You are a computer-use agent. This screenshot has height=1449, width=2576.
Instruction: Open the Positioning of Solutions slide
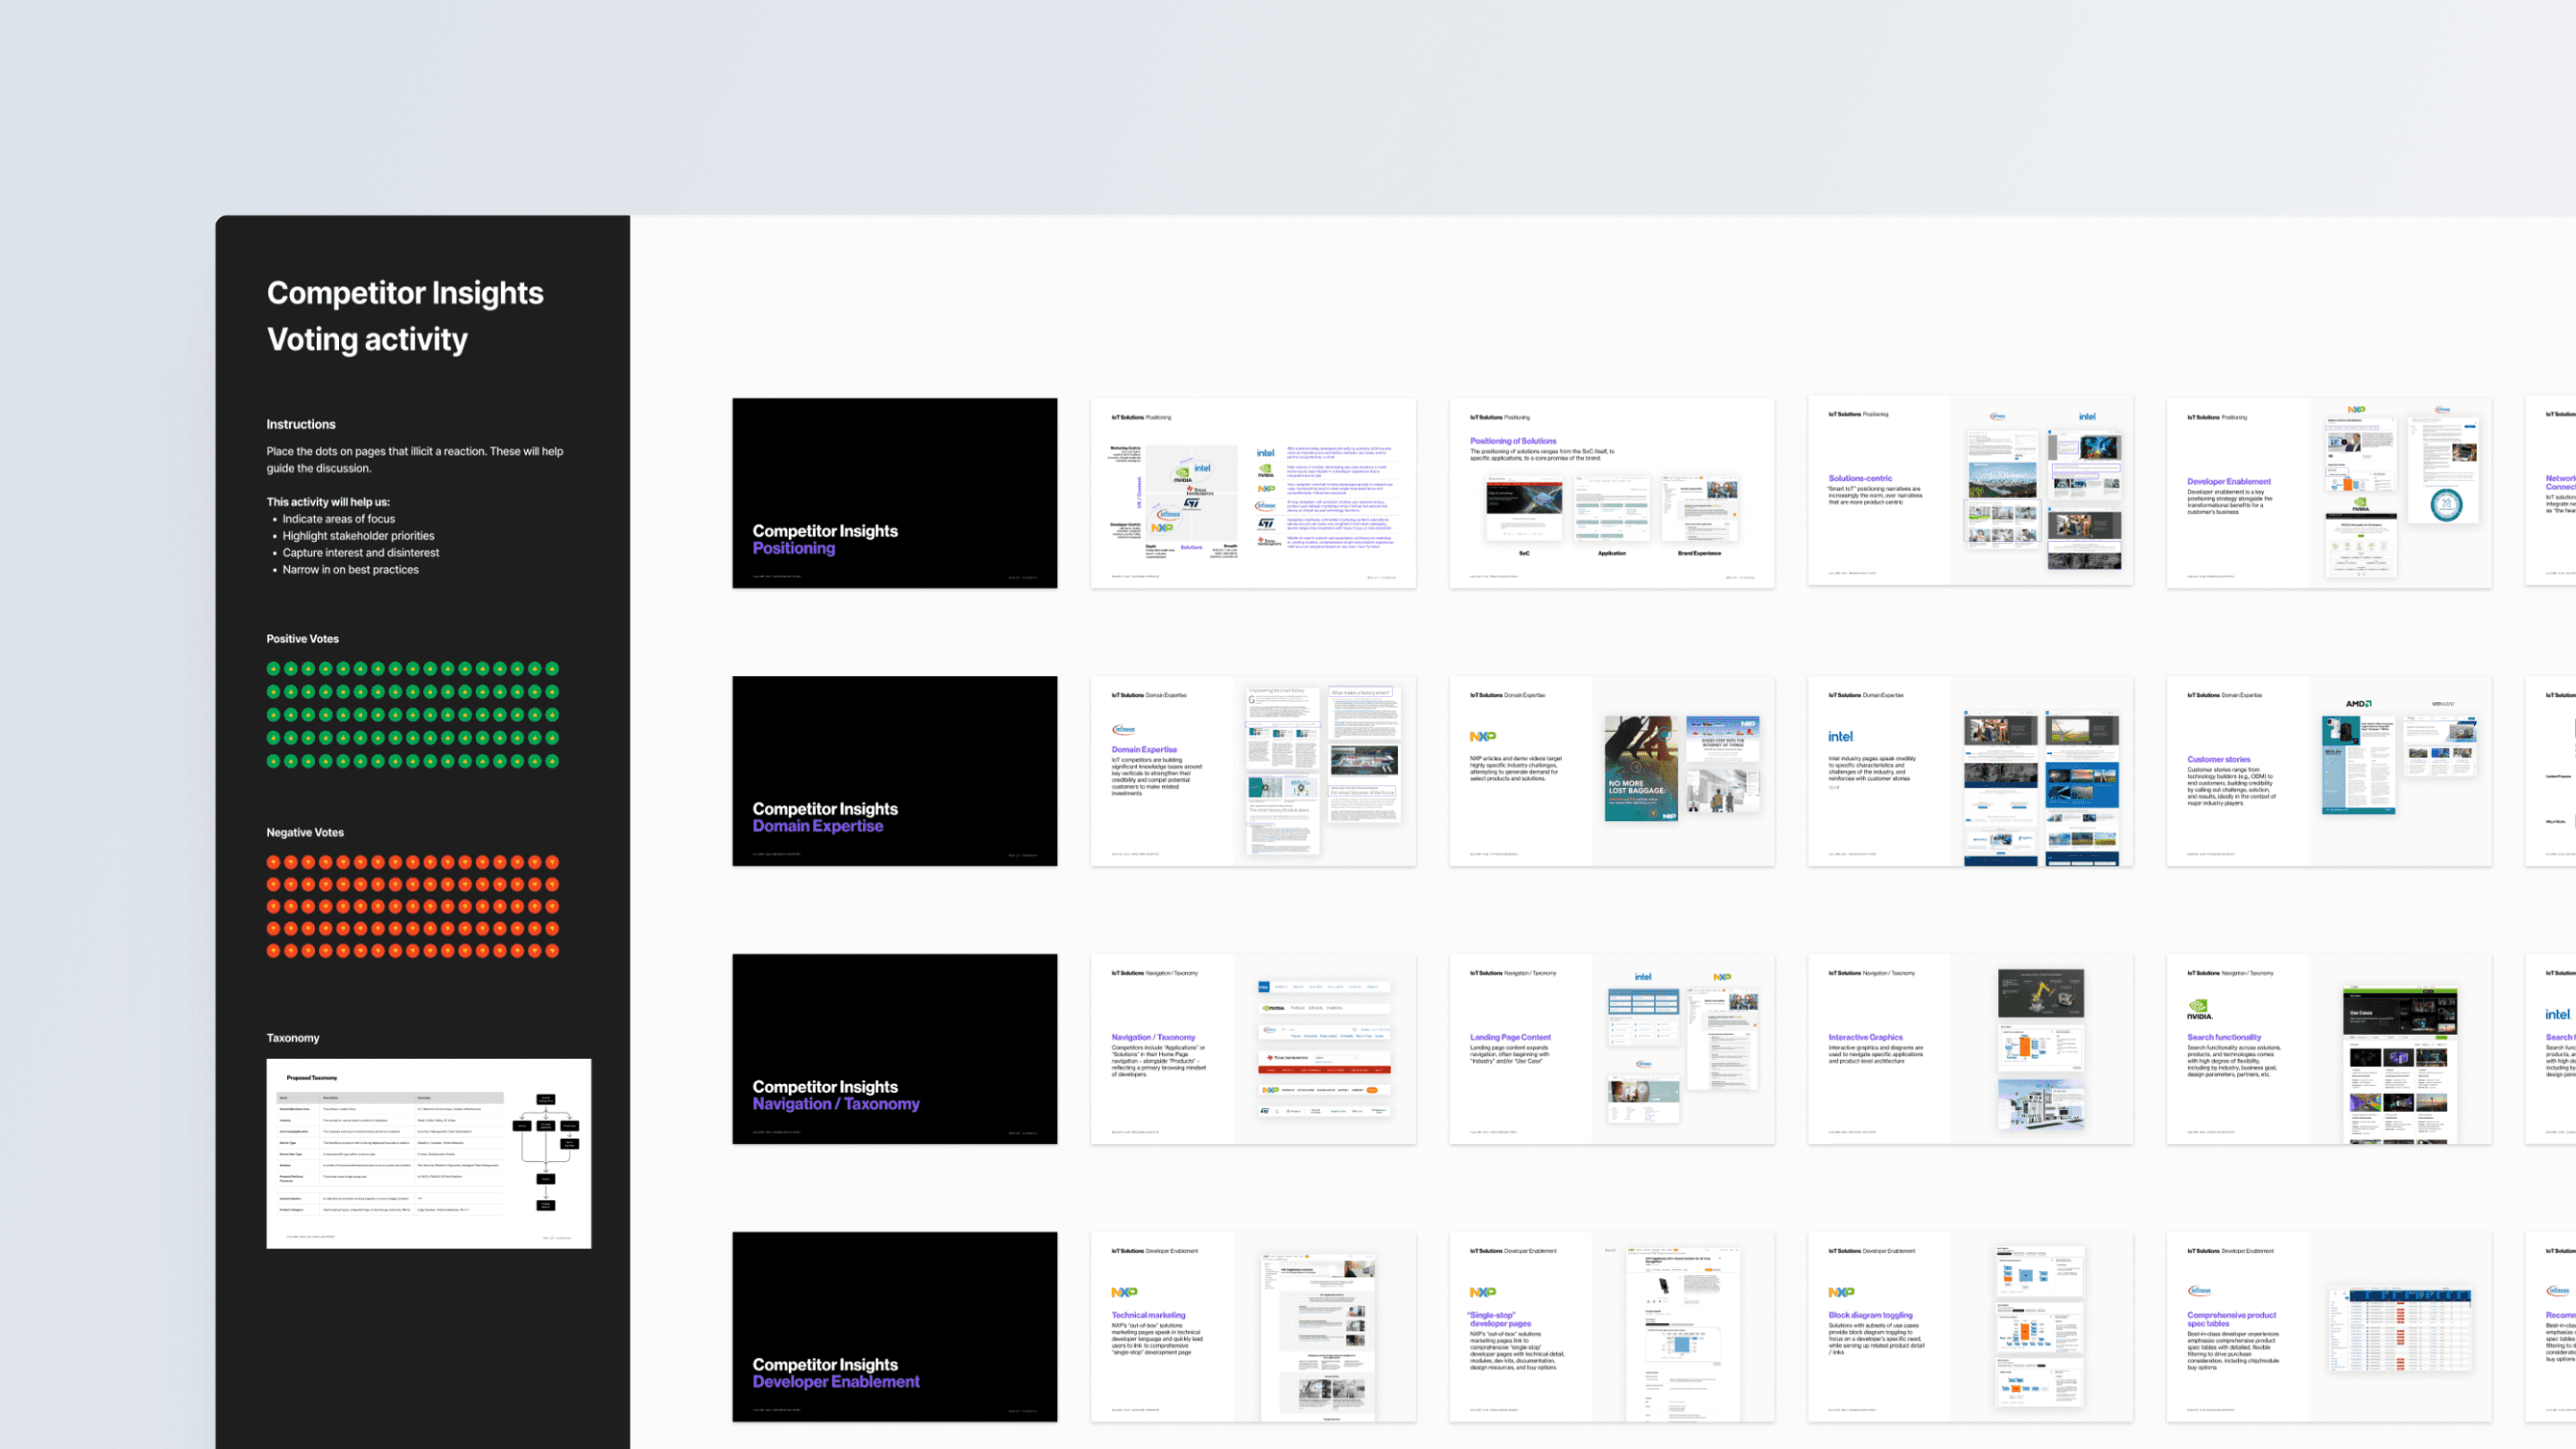(1611, 493)
